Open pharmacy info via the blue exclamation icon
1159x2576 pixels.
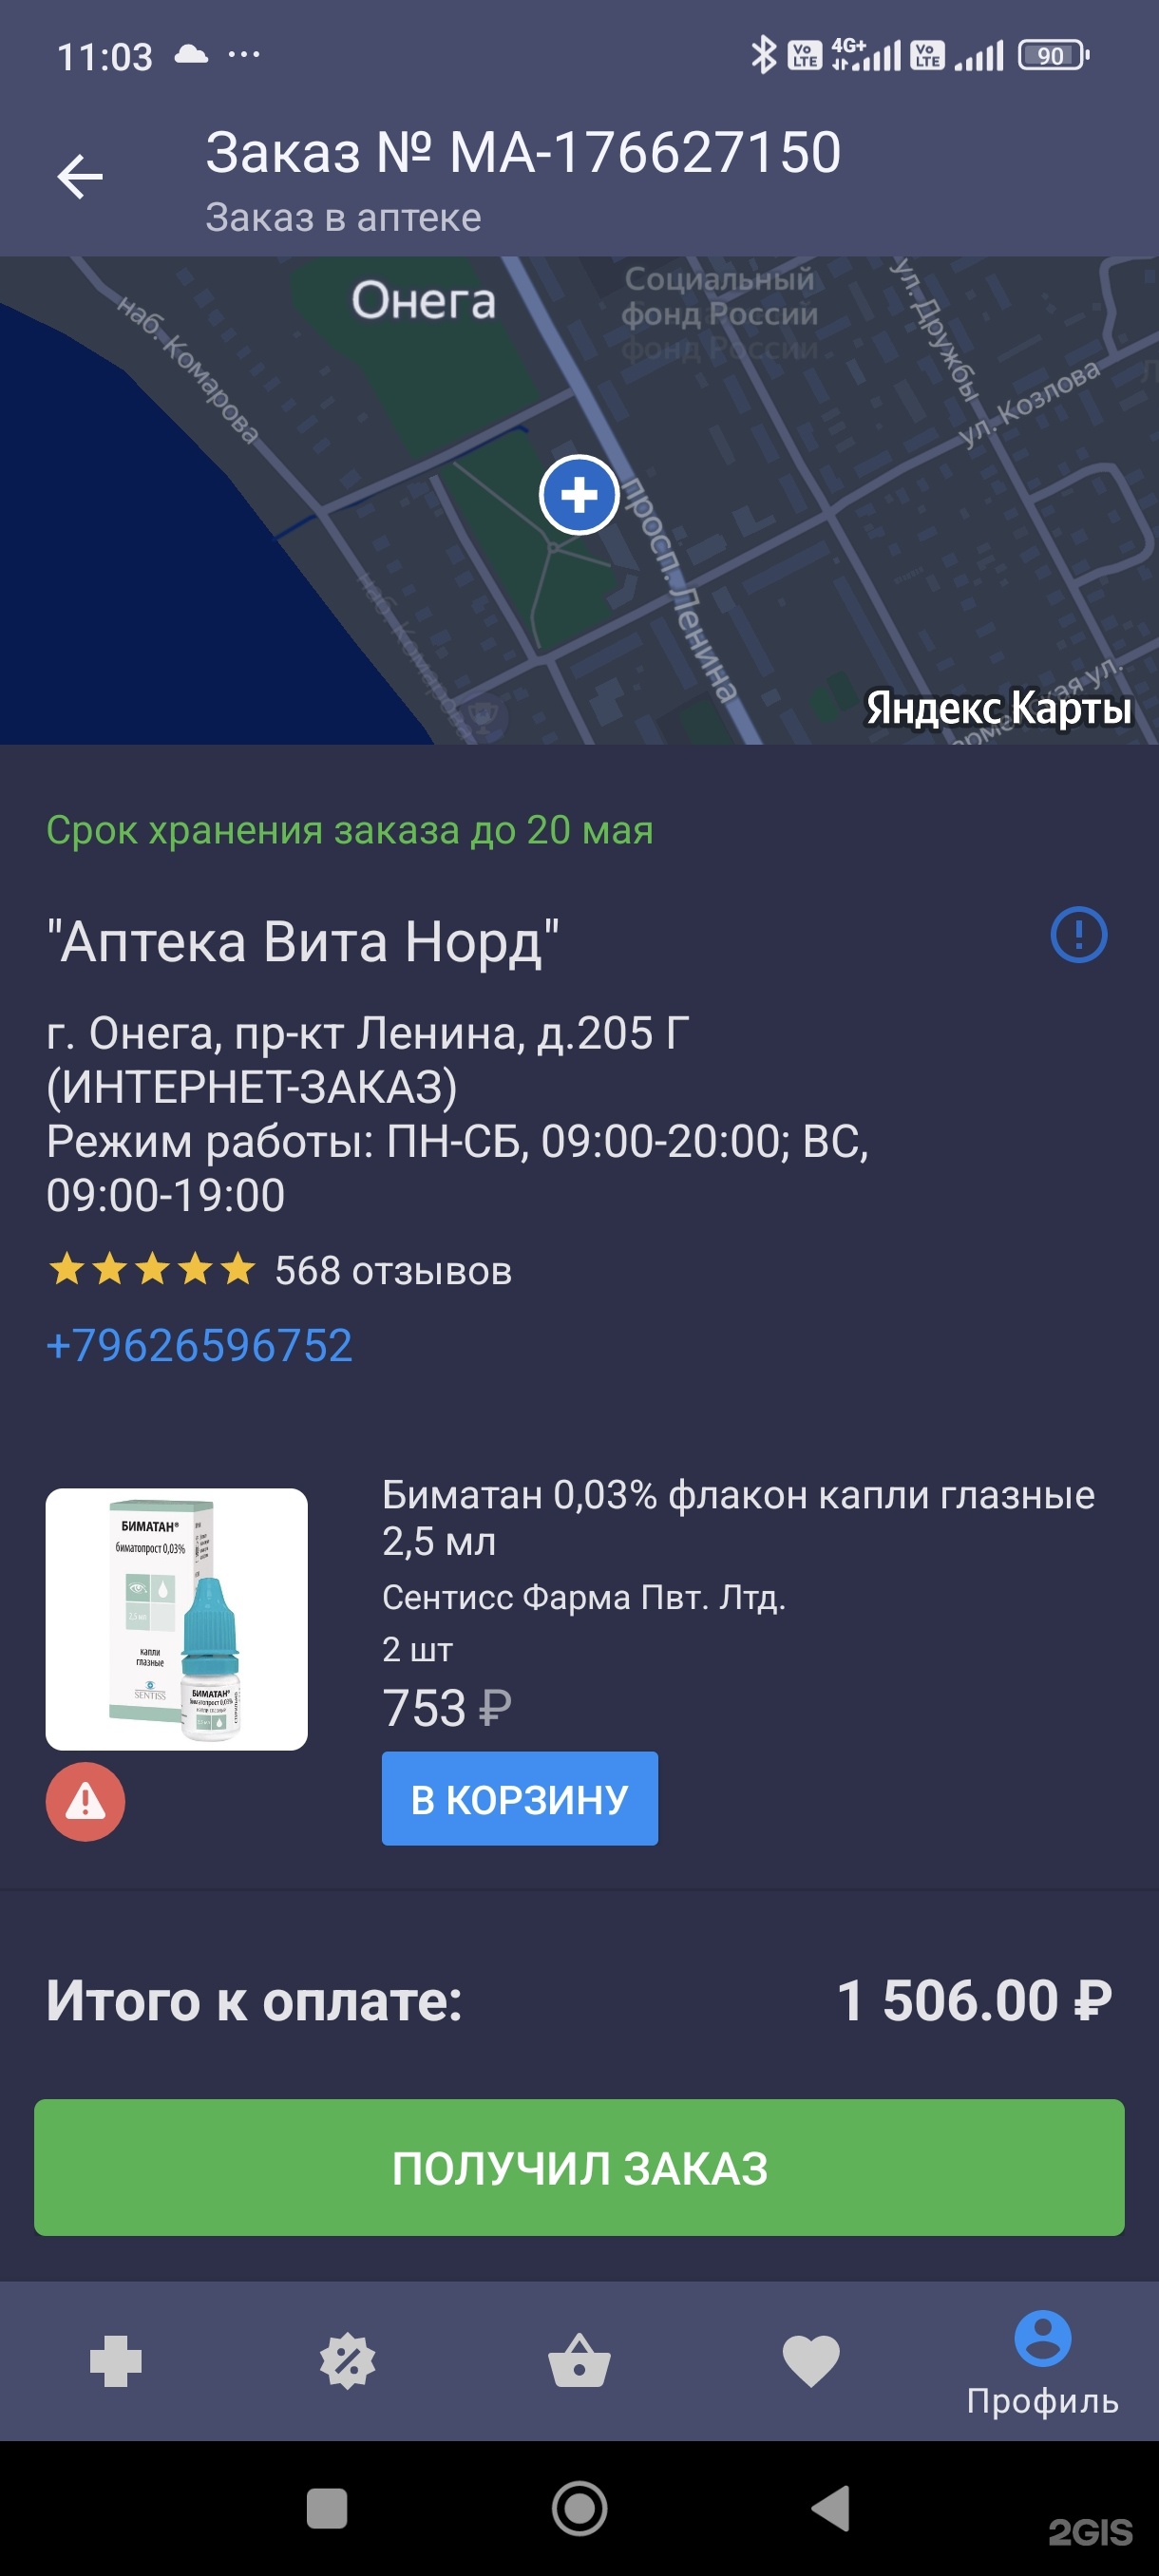(x=1078, y=935)
